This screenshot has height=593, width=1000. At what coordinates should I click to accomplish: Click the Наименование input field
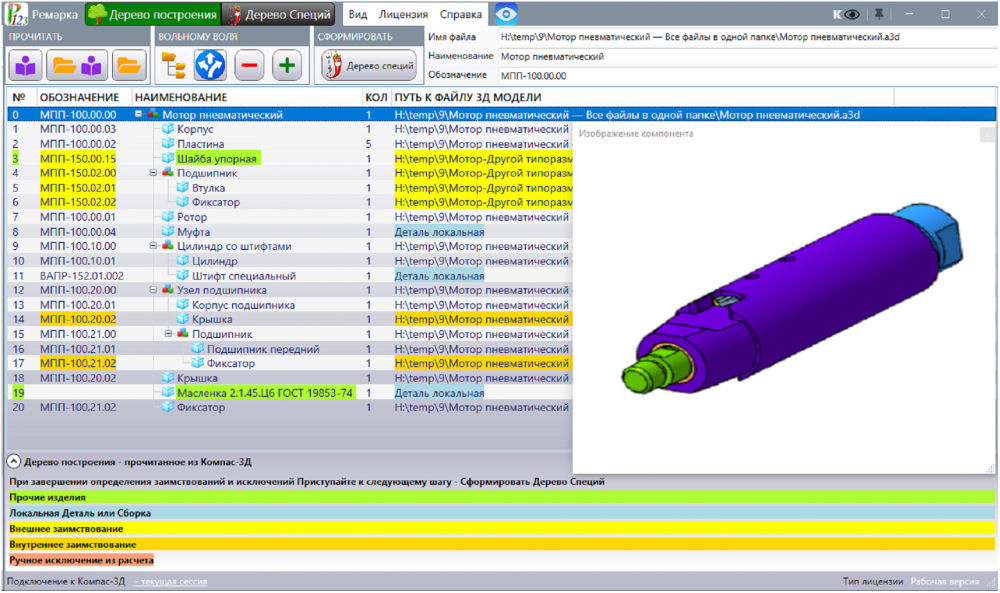[746, 57]
